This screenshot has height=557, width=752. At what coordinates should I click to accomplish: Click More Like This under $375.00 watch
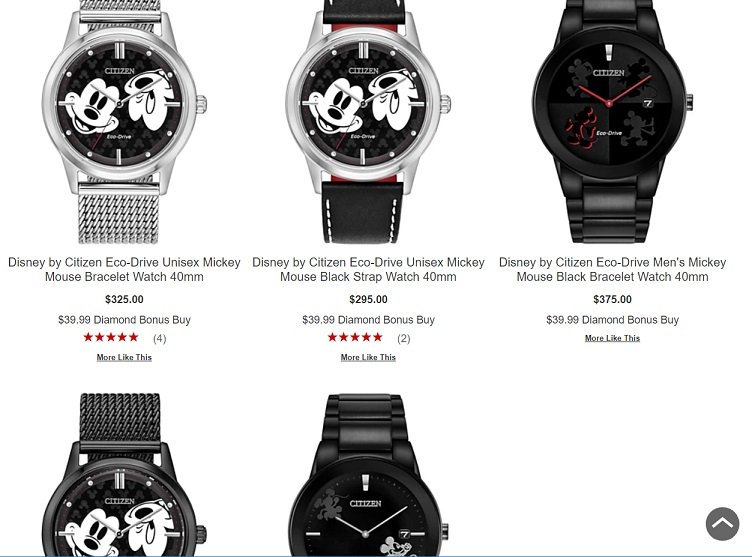(x=612, y=338)
